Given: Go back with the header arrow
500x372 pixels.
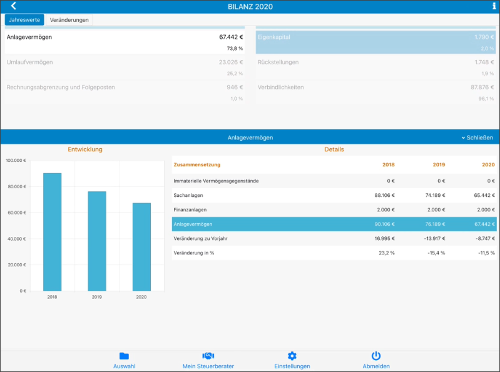Looking at the screenshot, I should tap(13, 6).
